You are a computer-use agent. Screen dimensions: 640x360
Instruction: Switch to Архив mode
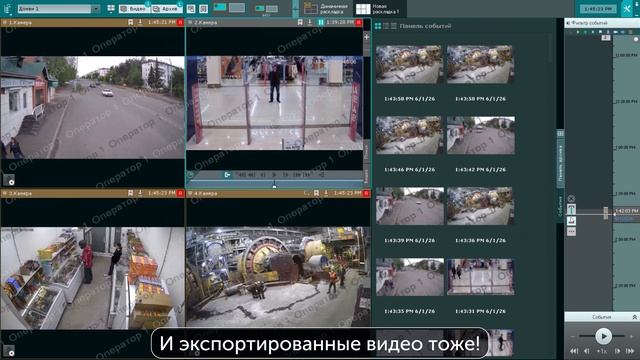coord(167,9)
